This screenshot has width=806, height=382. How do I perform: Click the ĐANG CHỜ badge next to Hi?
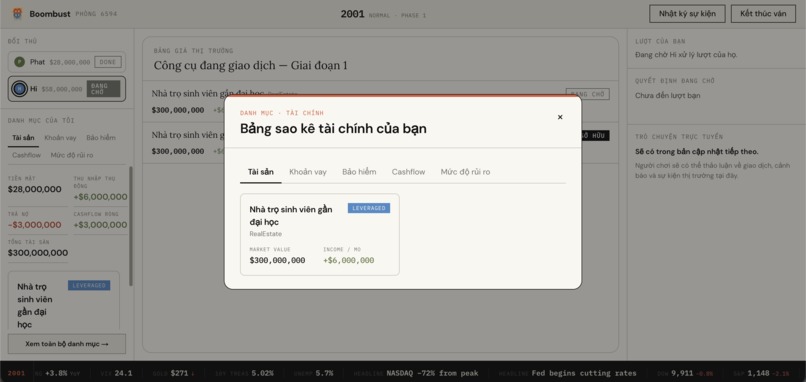coord(103,89)
